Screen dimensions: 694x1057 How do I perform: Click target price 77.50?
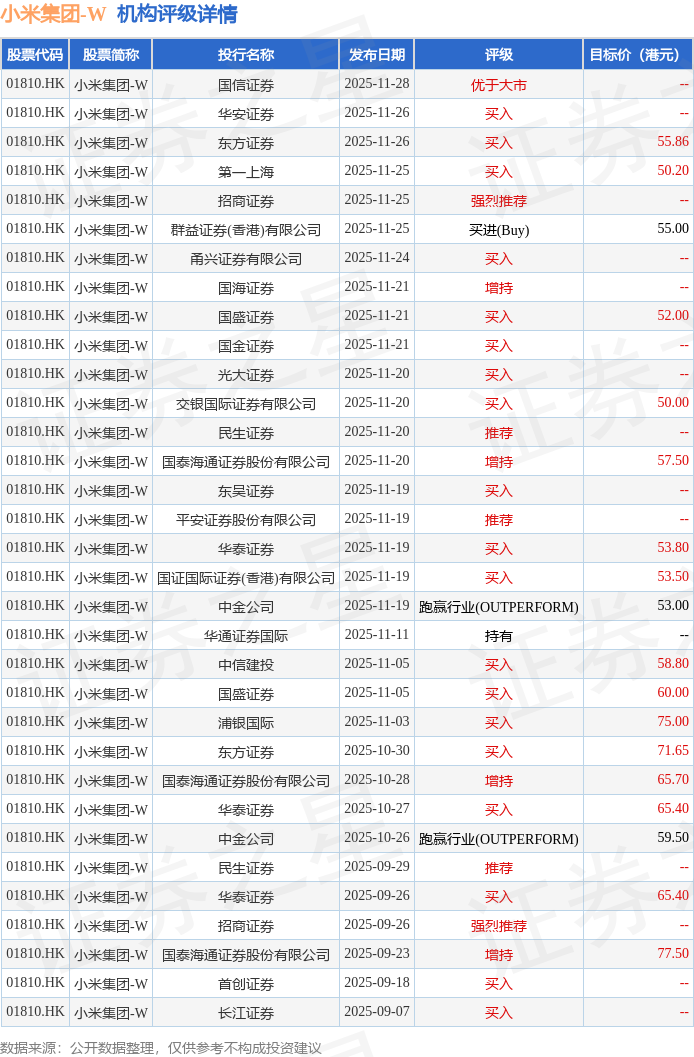point(673,953)
